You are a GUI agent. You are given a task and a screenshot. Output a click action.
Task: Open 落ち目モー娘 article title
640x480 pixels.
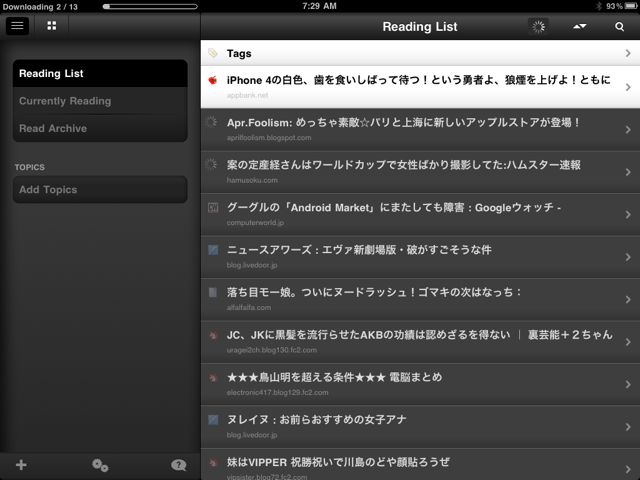tap(374, 292)
